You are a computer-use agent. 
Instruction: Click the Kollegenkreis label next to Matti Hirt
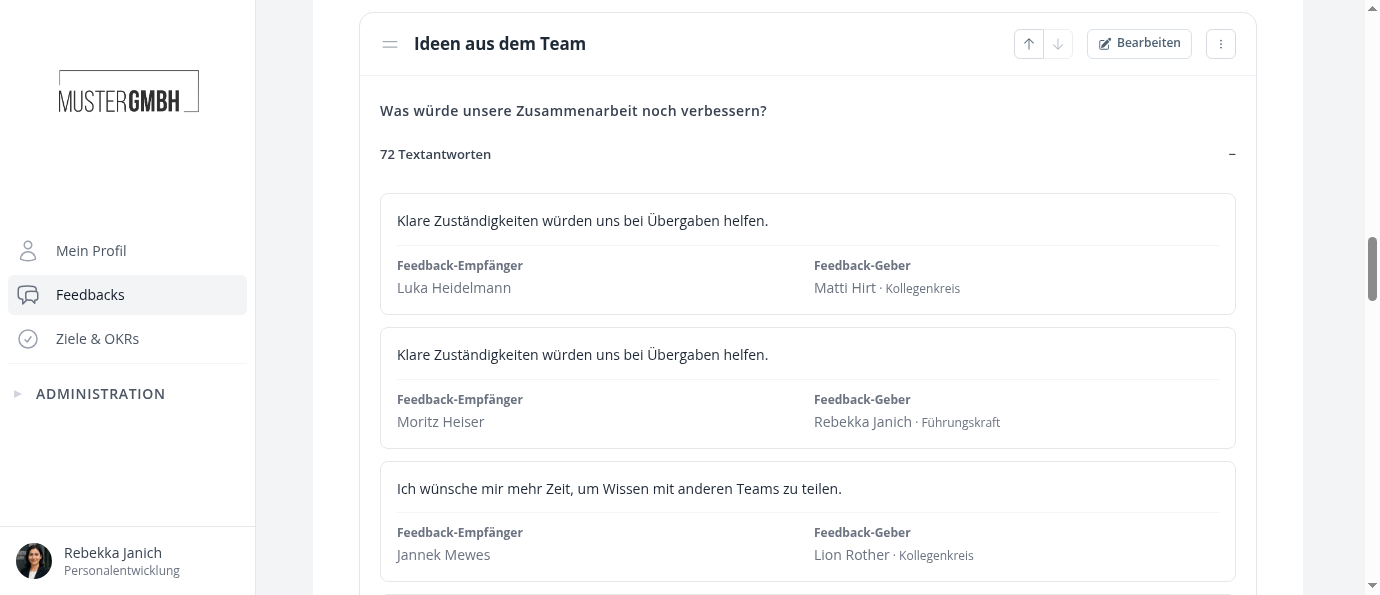pos(922,289)
